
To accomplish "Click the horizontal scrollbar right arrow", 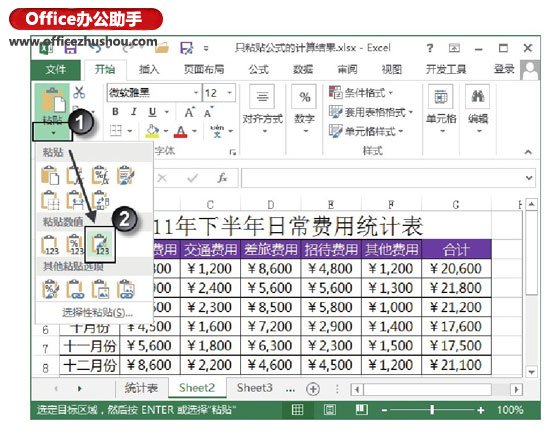I will (x=516, y=389).
